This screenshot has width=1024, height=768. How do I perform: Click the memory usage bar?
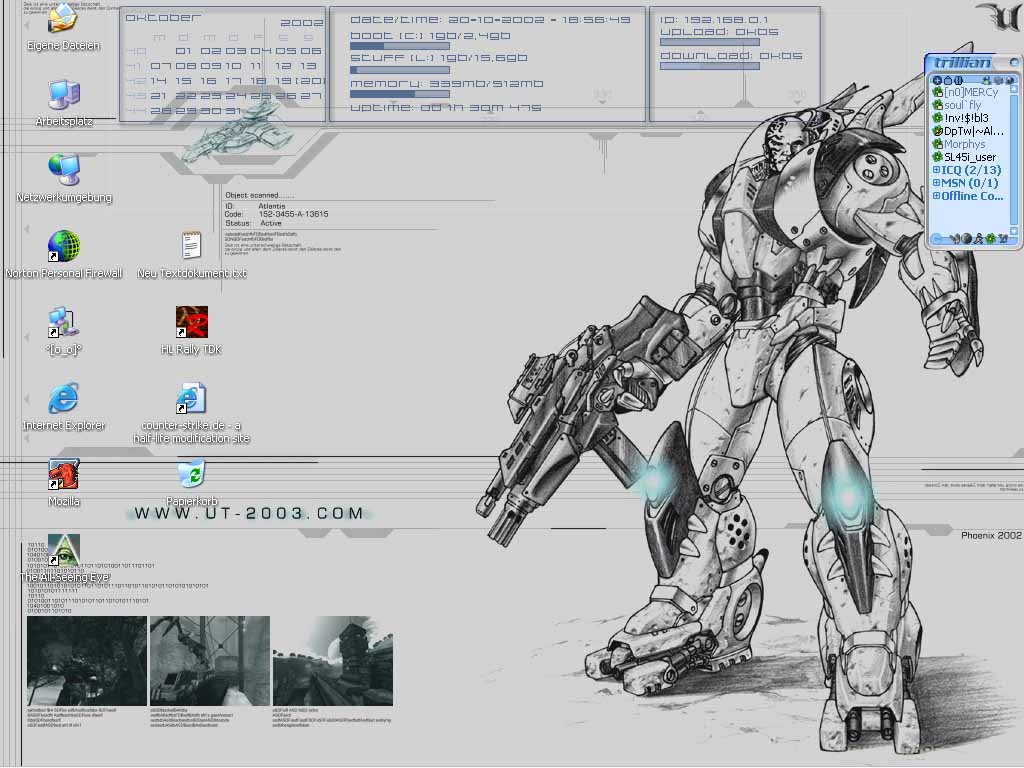click(x=400, y=94)
